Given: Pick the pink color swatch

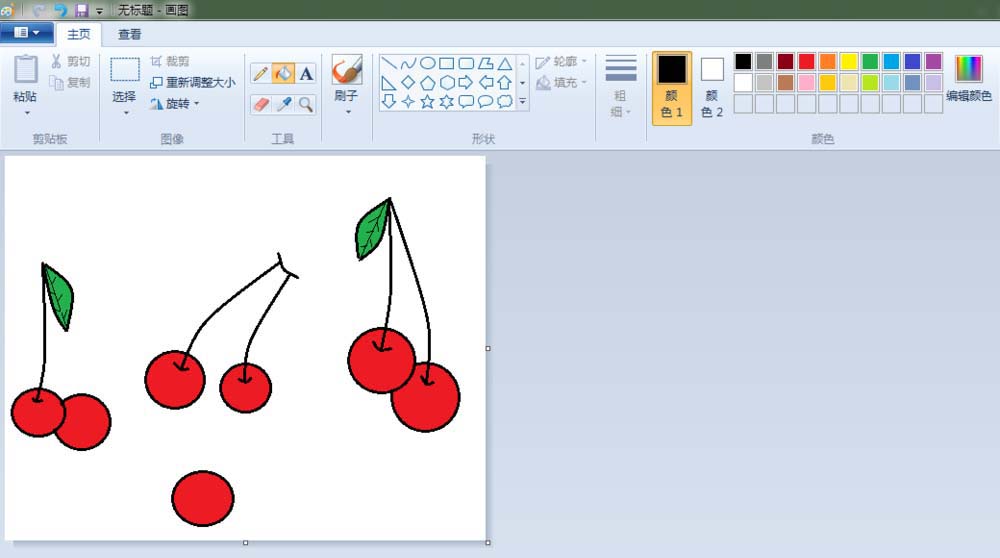Looking at the screenshot, I should pyautogui.click(x=807, y=82).
